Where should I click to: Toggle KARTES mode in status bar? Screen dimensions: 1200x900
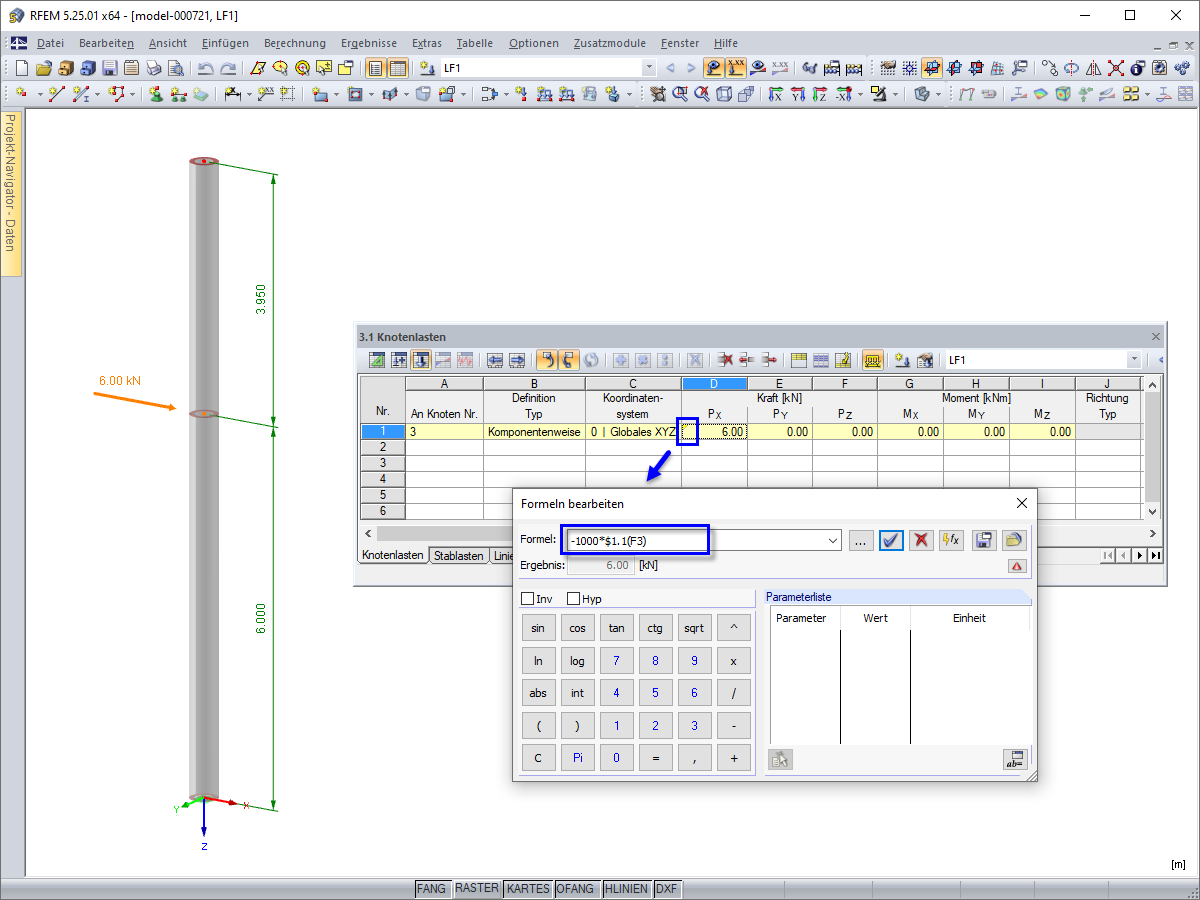pos(528,888)
